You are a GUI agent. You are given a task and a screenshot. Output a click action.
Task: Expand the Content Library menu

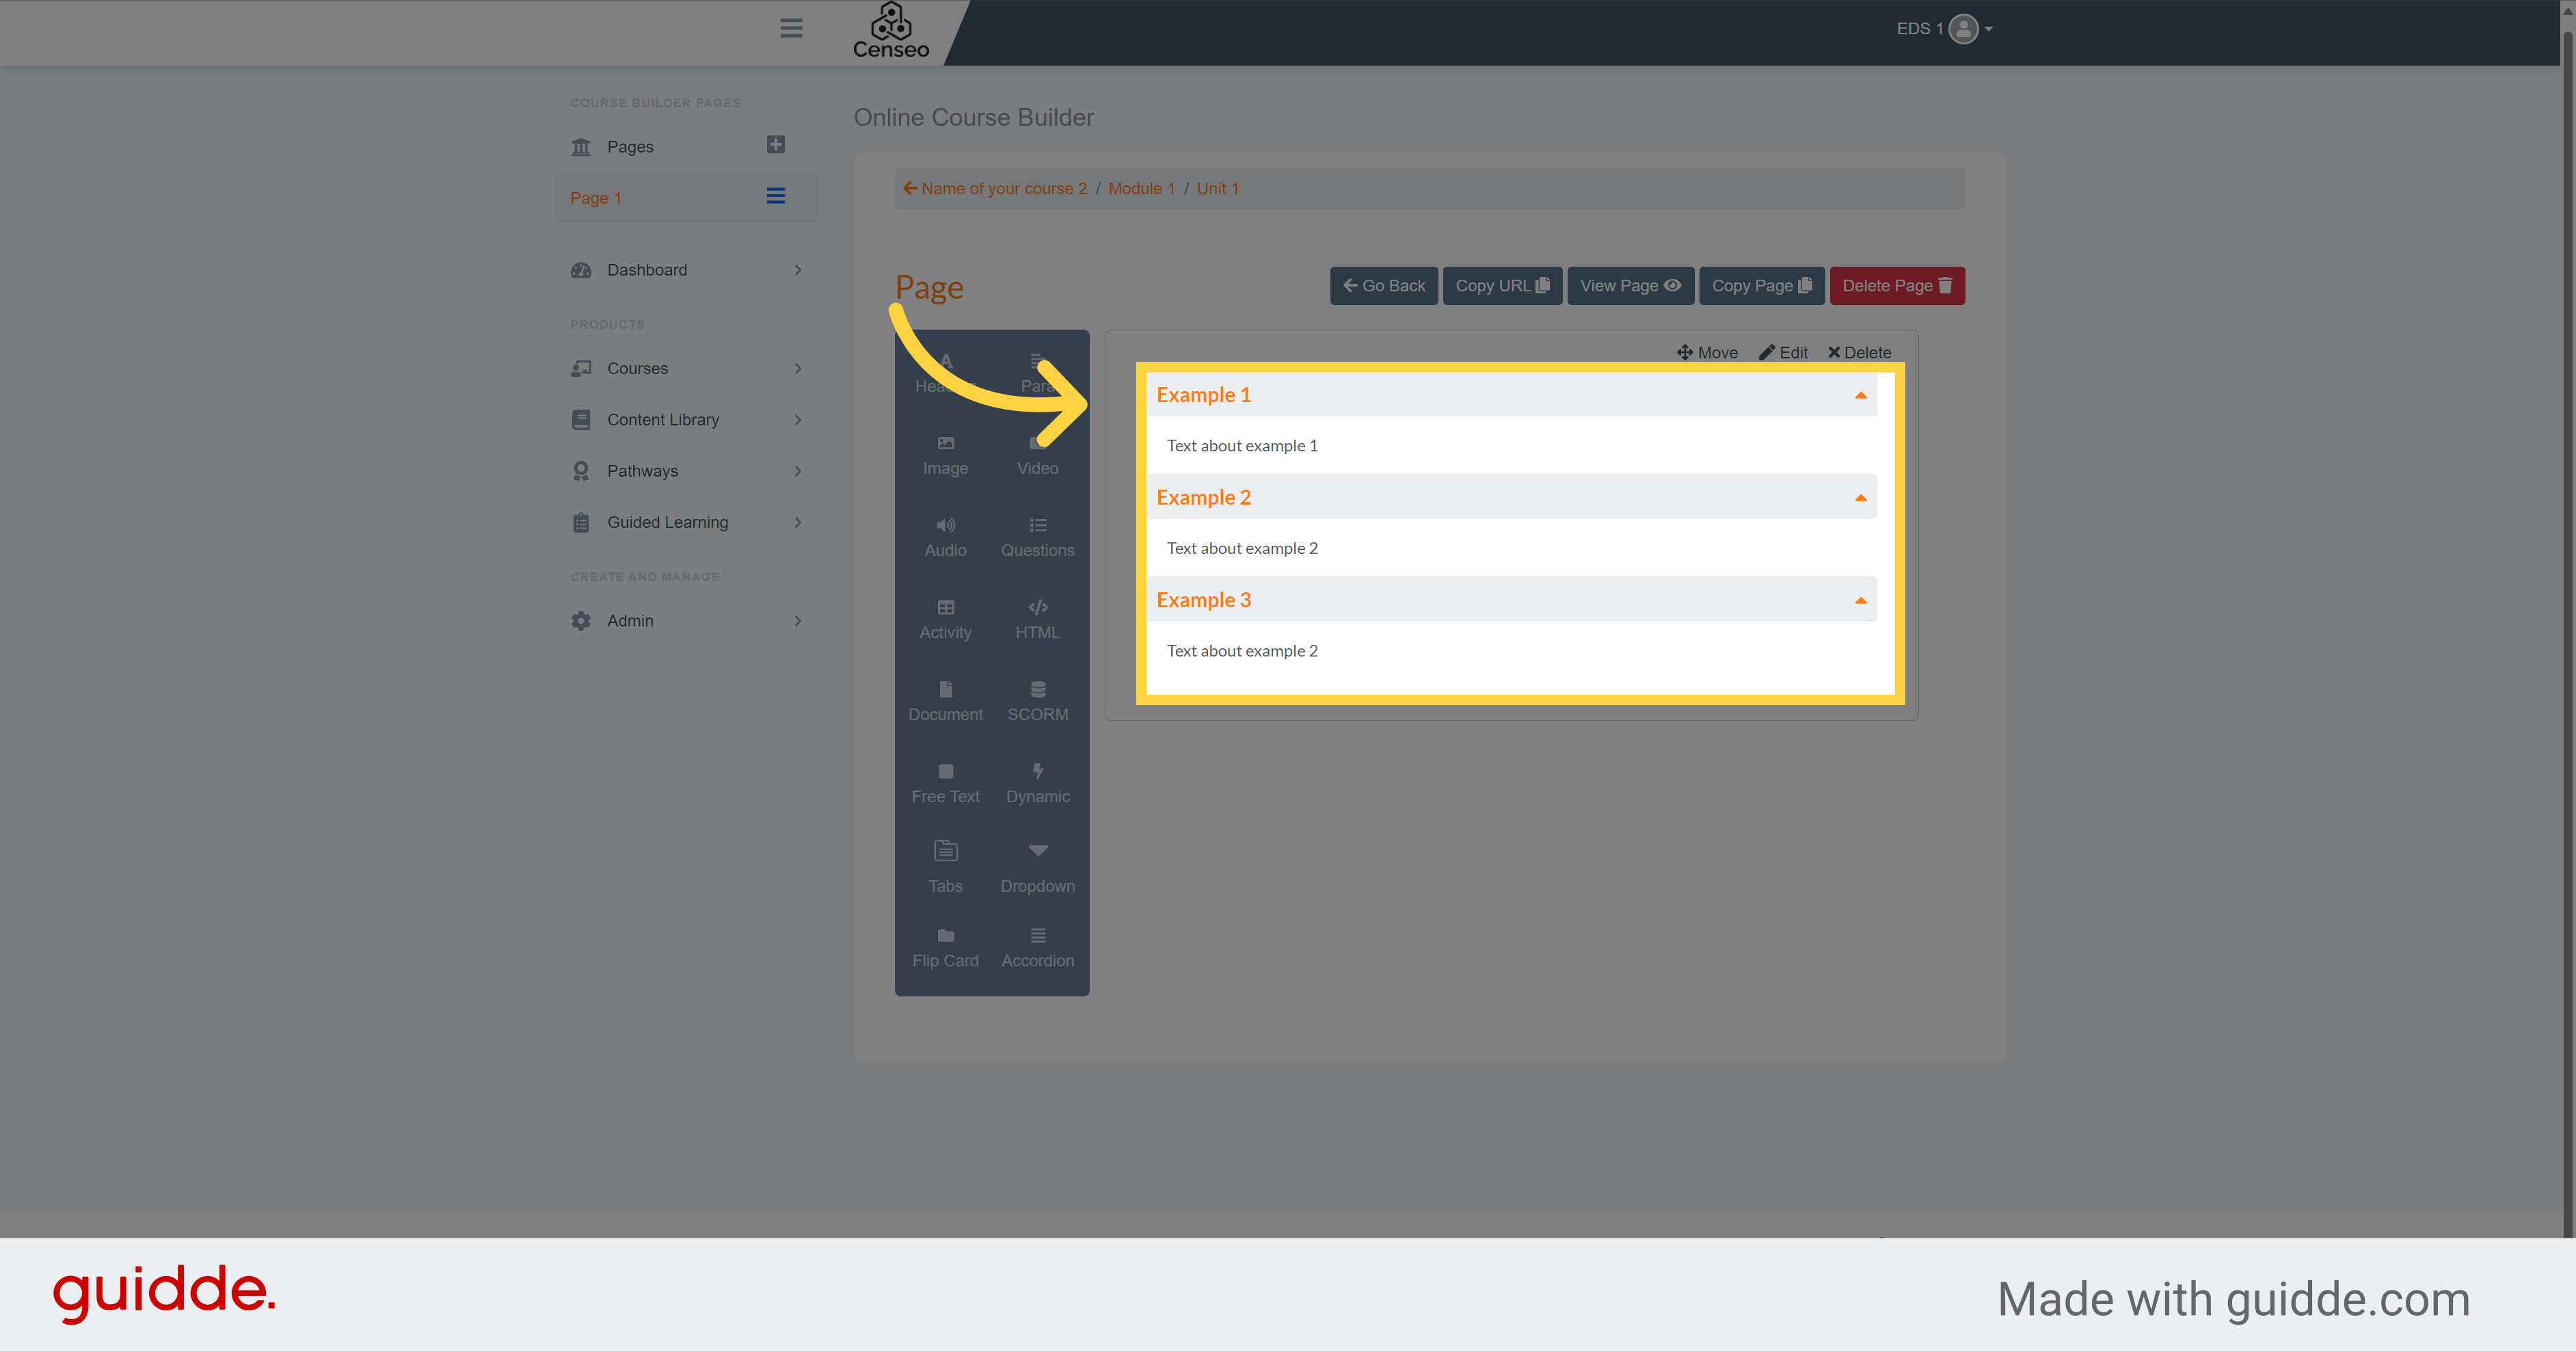point(686,420)
